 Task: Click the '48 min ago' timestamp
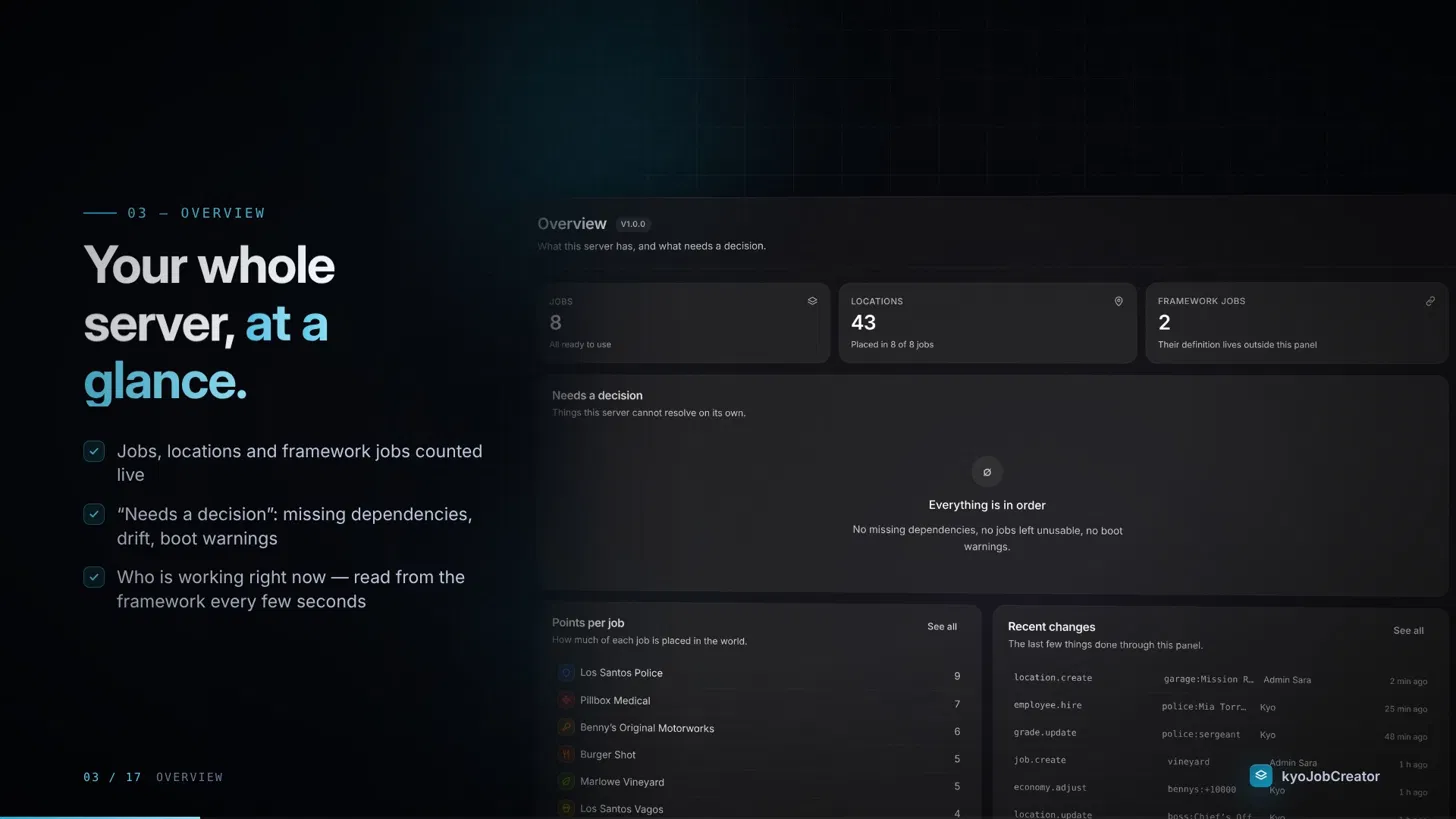tap(1406, 736)
